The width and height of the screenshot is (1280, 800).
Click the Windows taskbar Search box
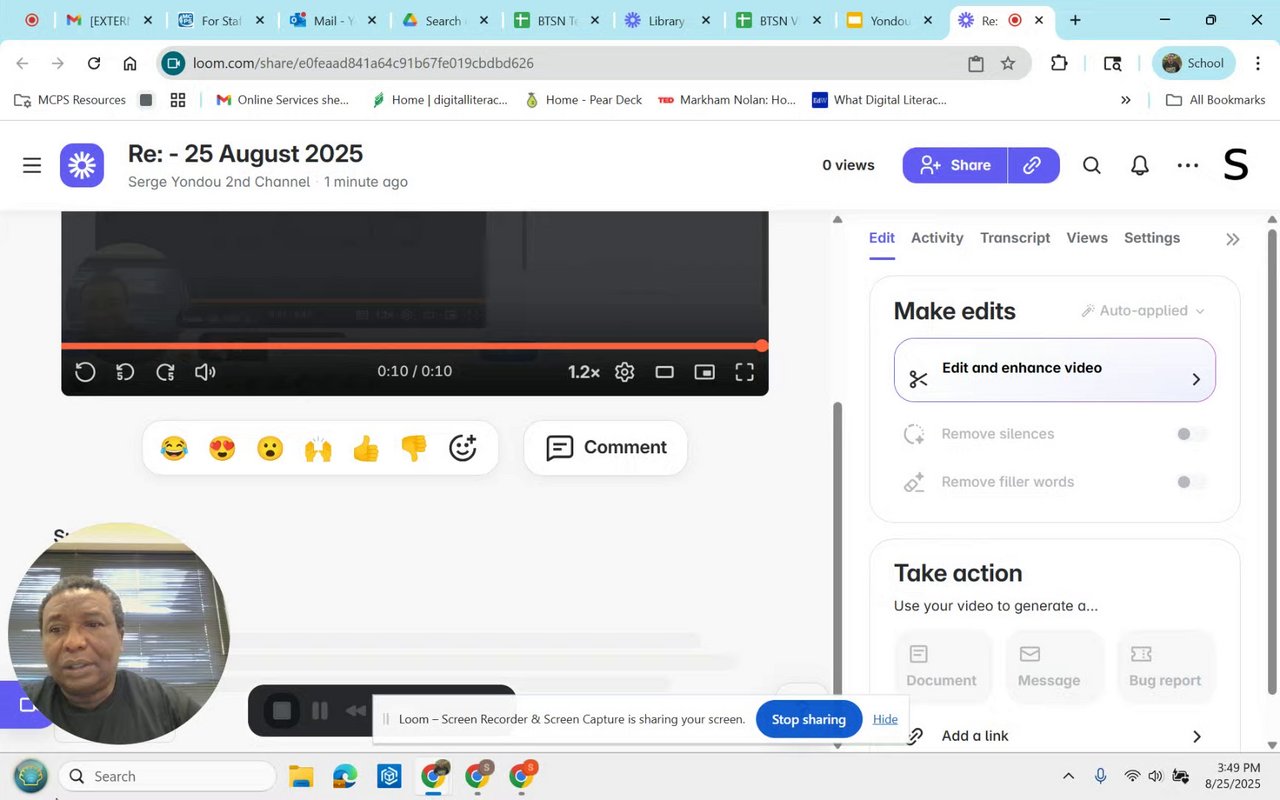coord(166,776)
